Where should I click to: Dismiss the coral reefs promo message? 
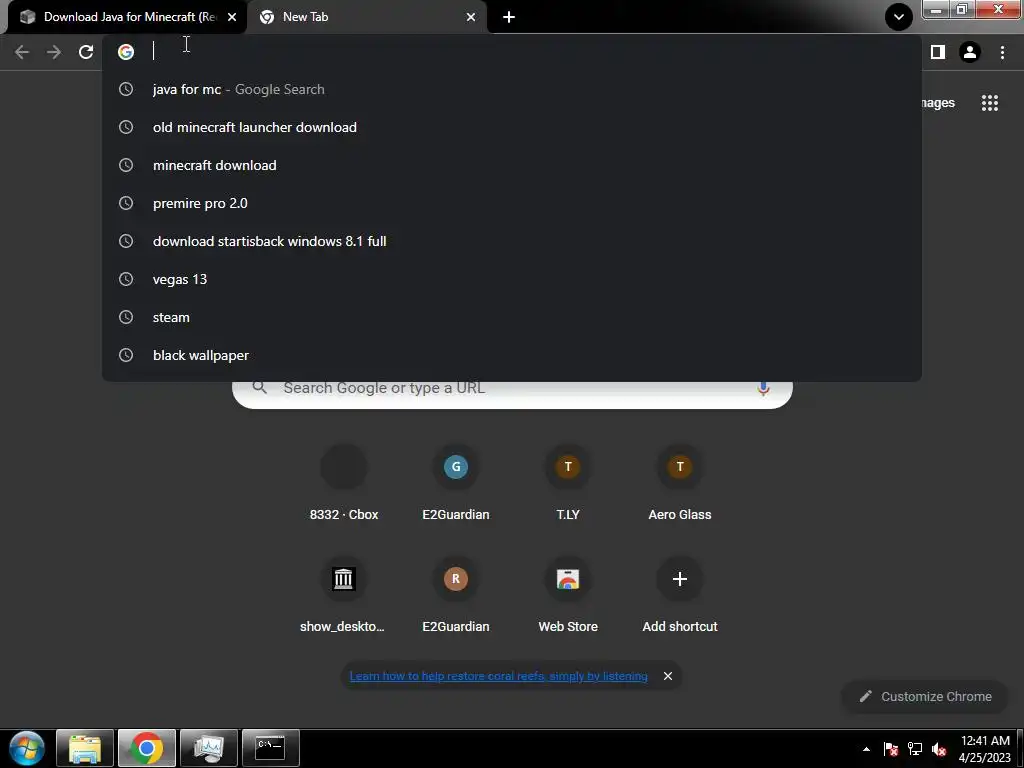[667, 676]
